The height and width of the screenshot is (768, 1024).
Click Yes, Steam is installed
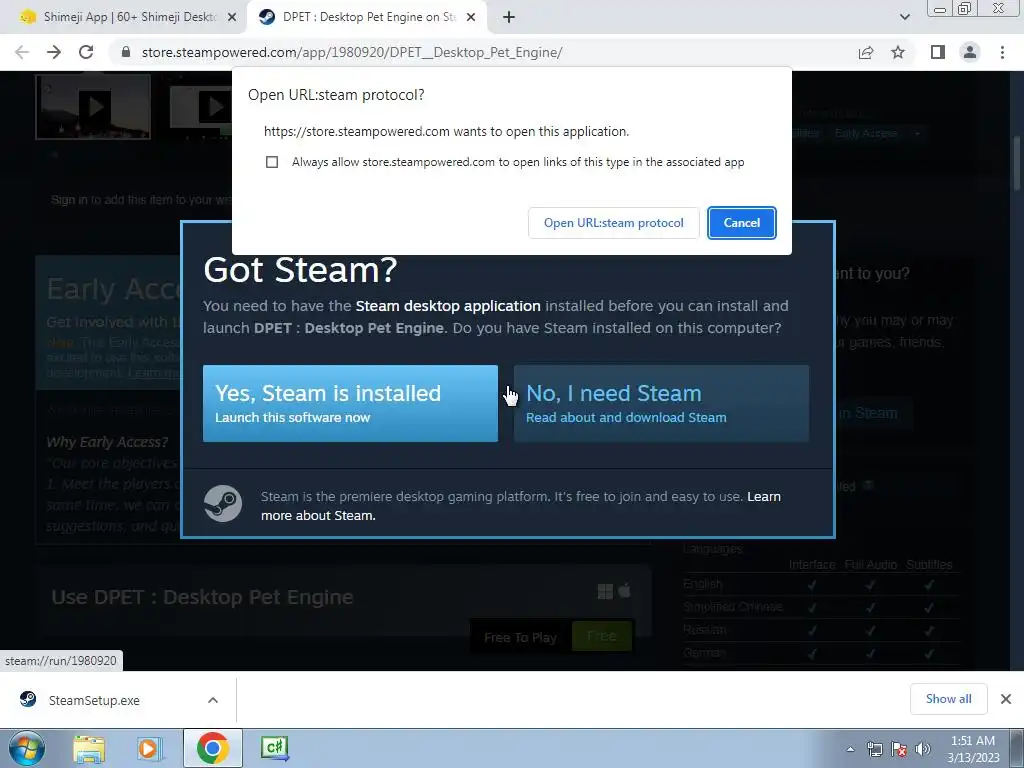[x=350, y=404]
